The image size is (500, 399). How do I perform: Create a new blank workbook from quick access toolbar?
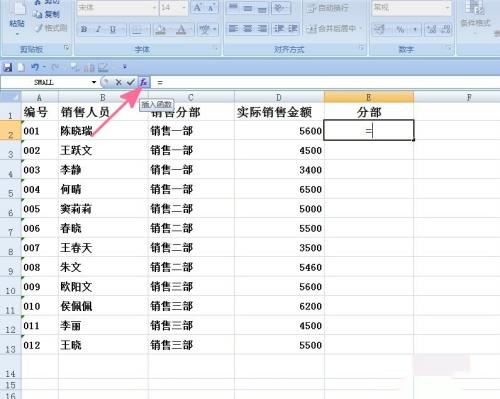pyautogui.click(x=21, y=68)
